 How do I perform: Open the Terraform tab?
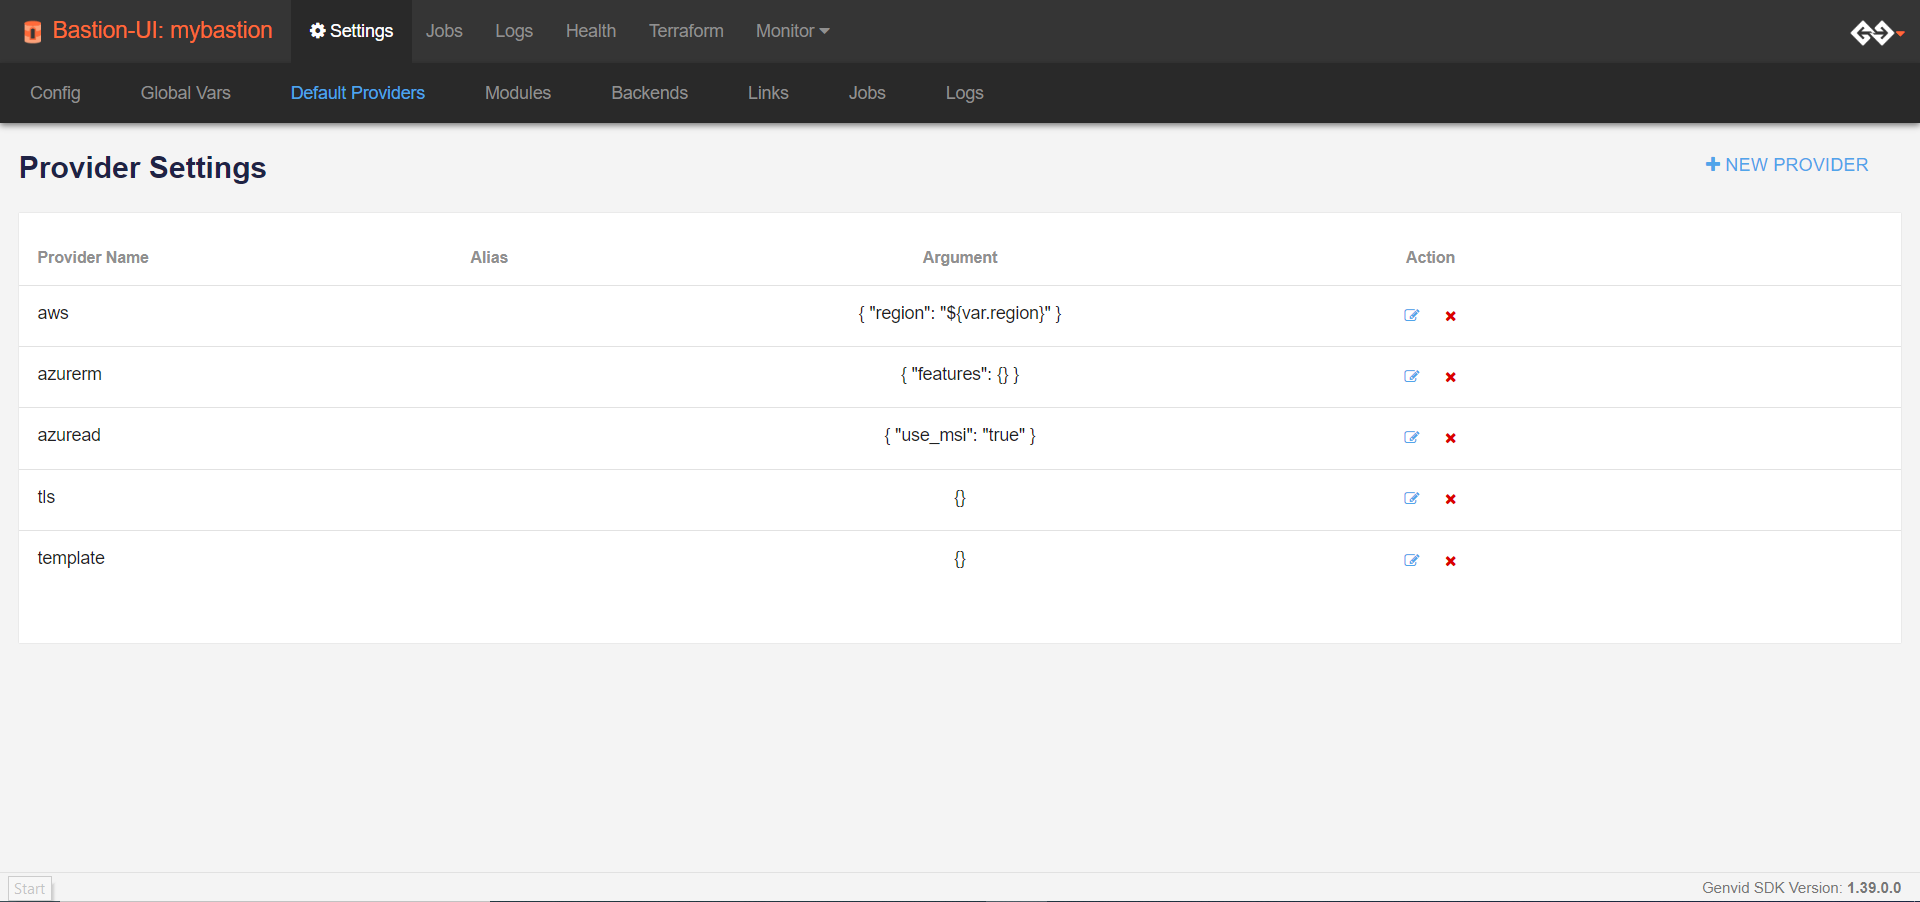pyautogui.click(x=686, y=31)
